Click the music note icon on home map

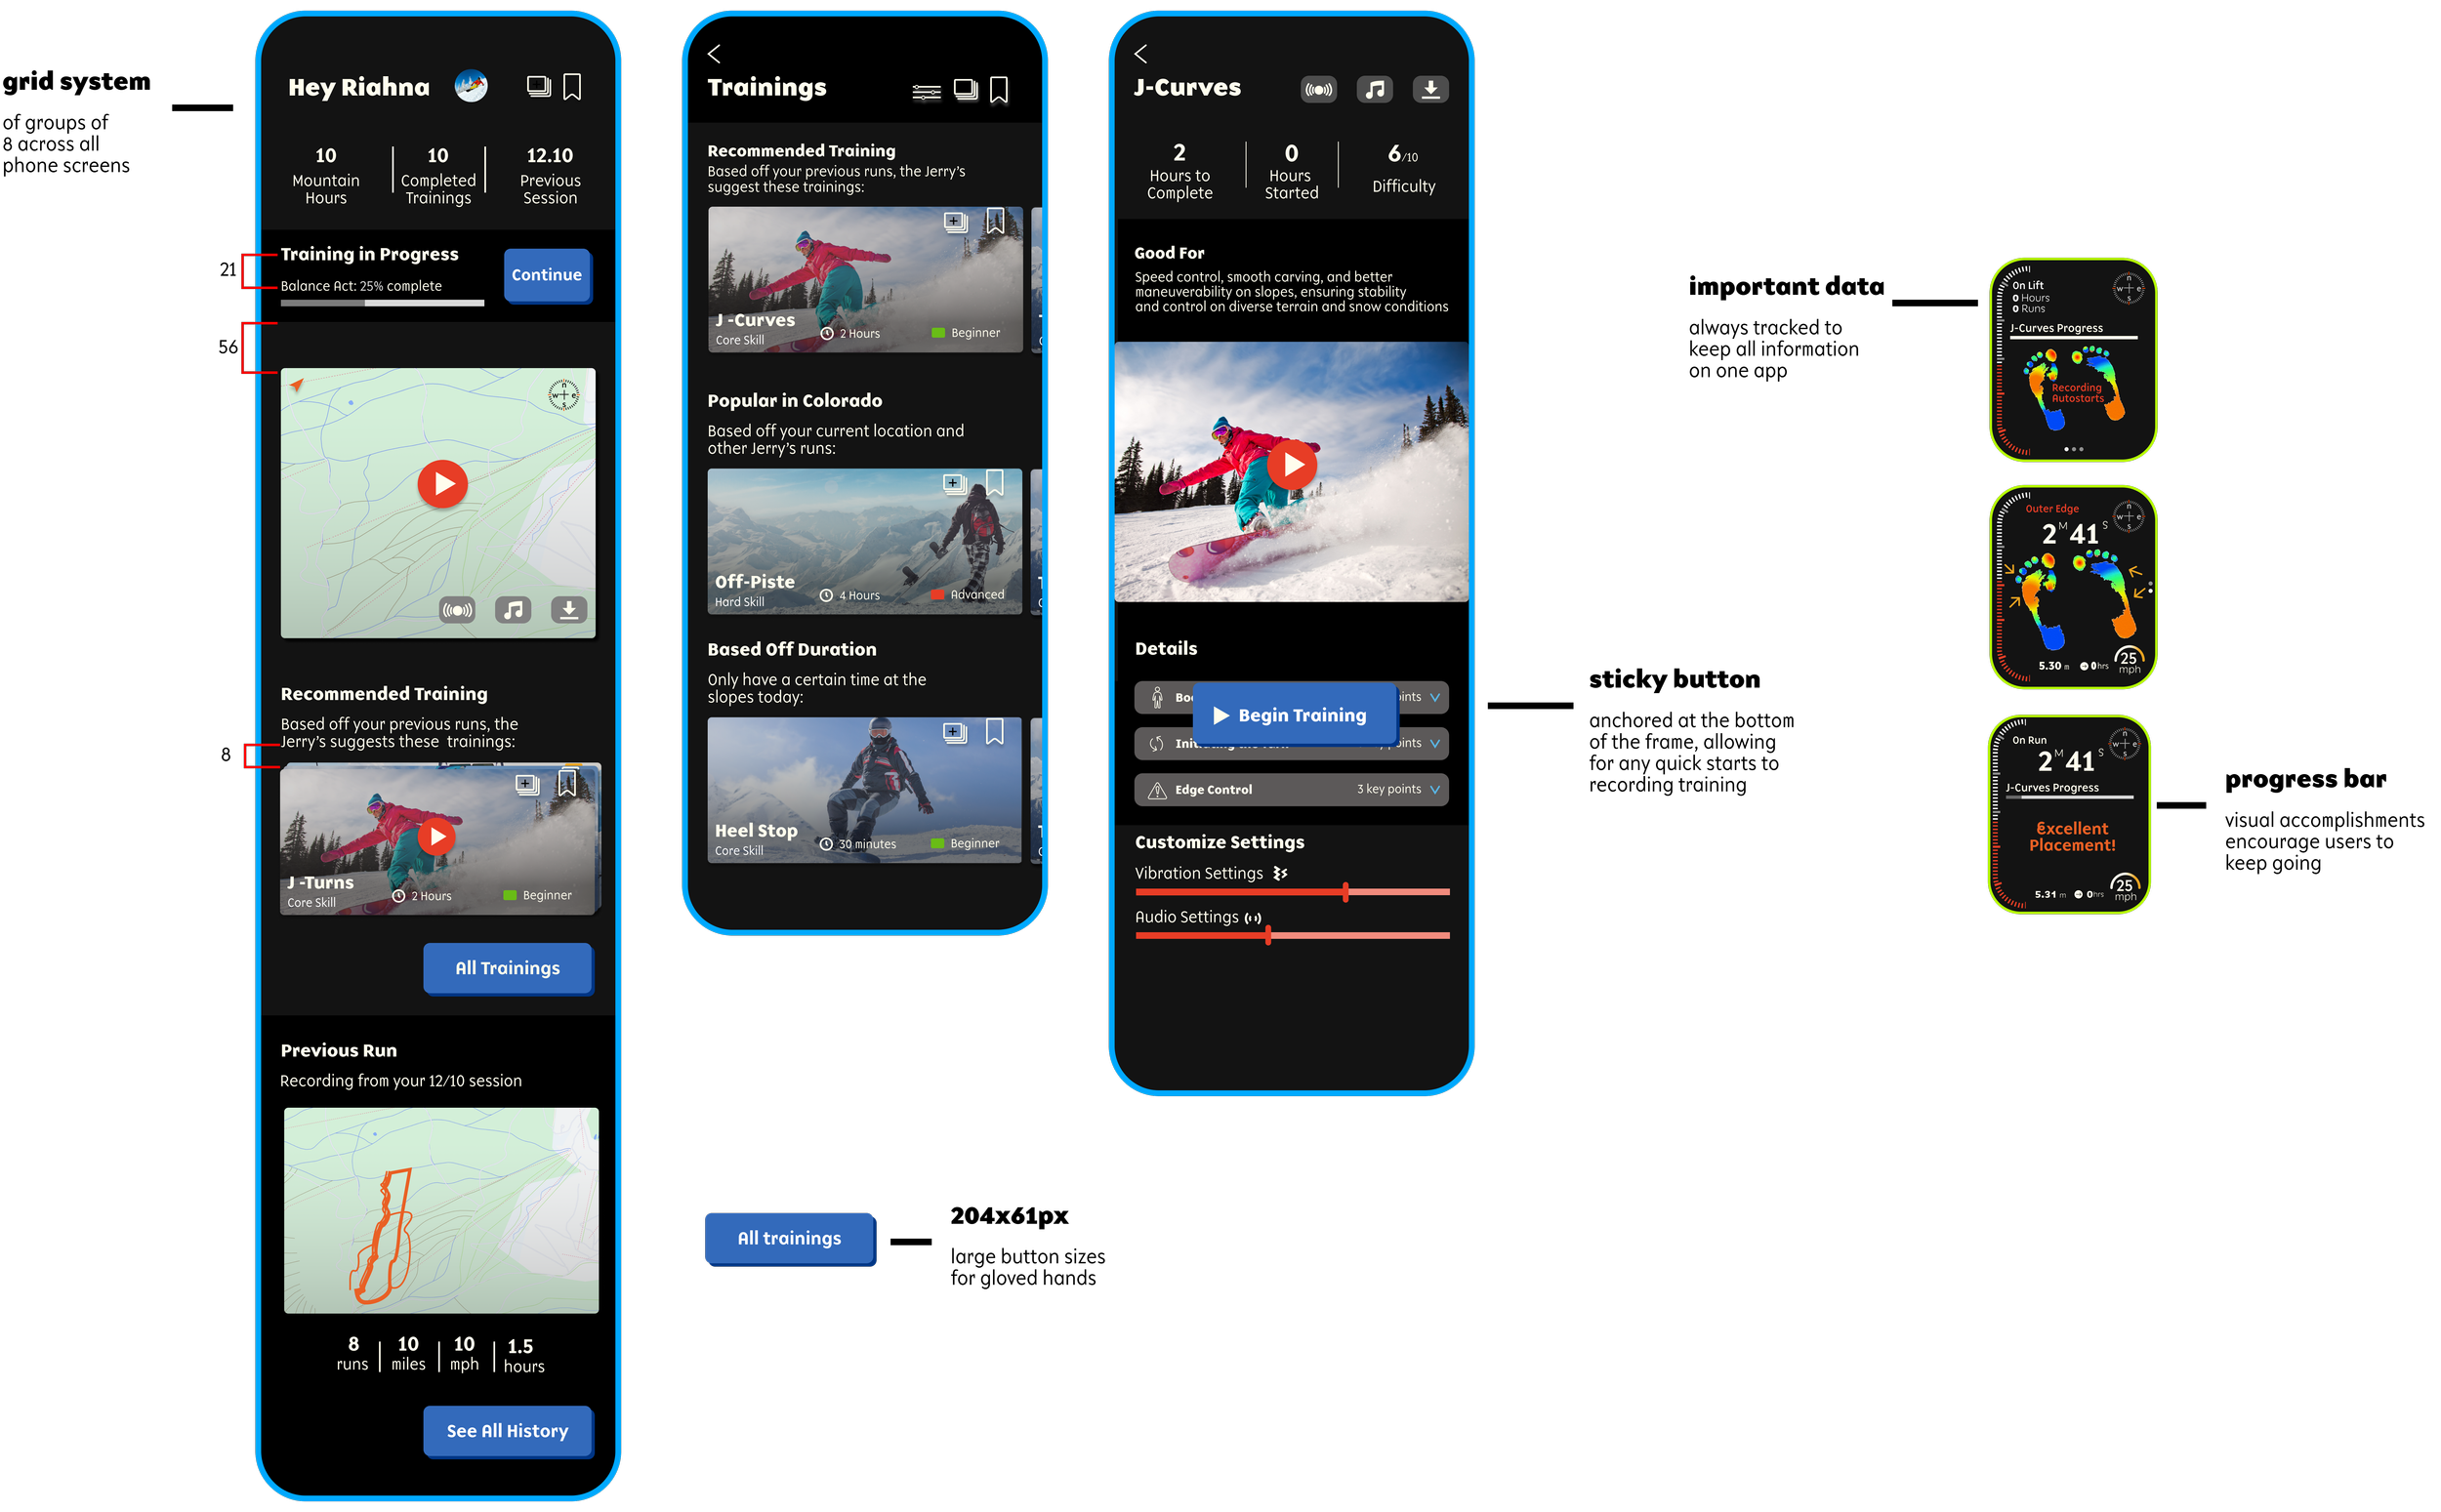[x=513, y=610]
